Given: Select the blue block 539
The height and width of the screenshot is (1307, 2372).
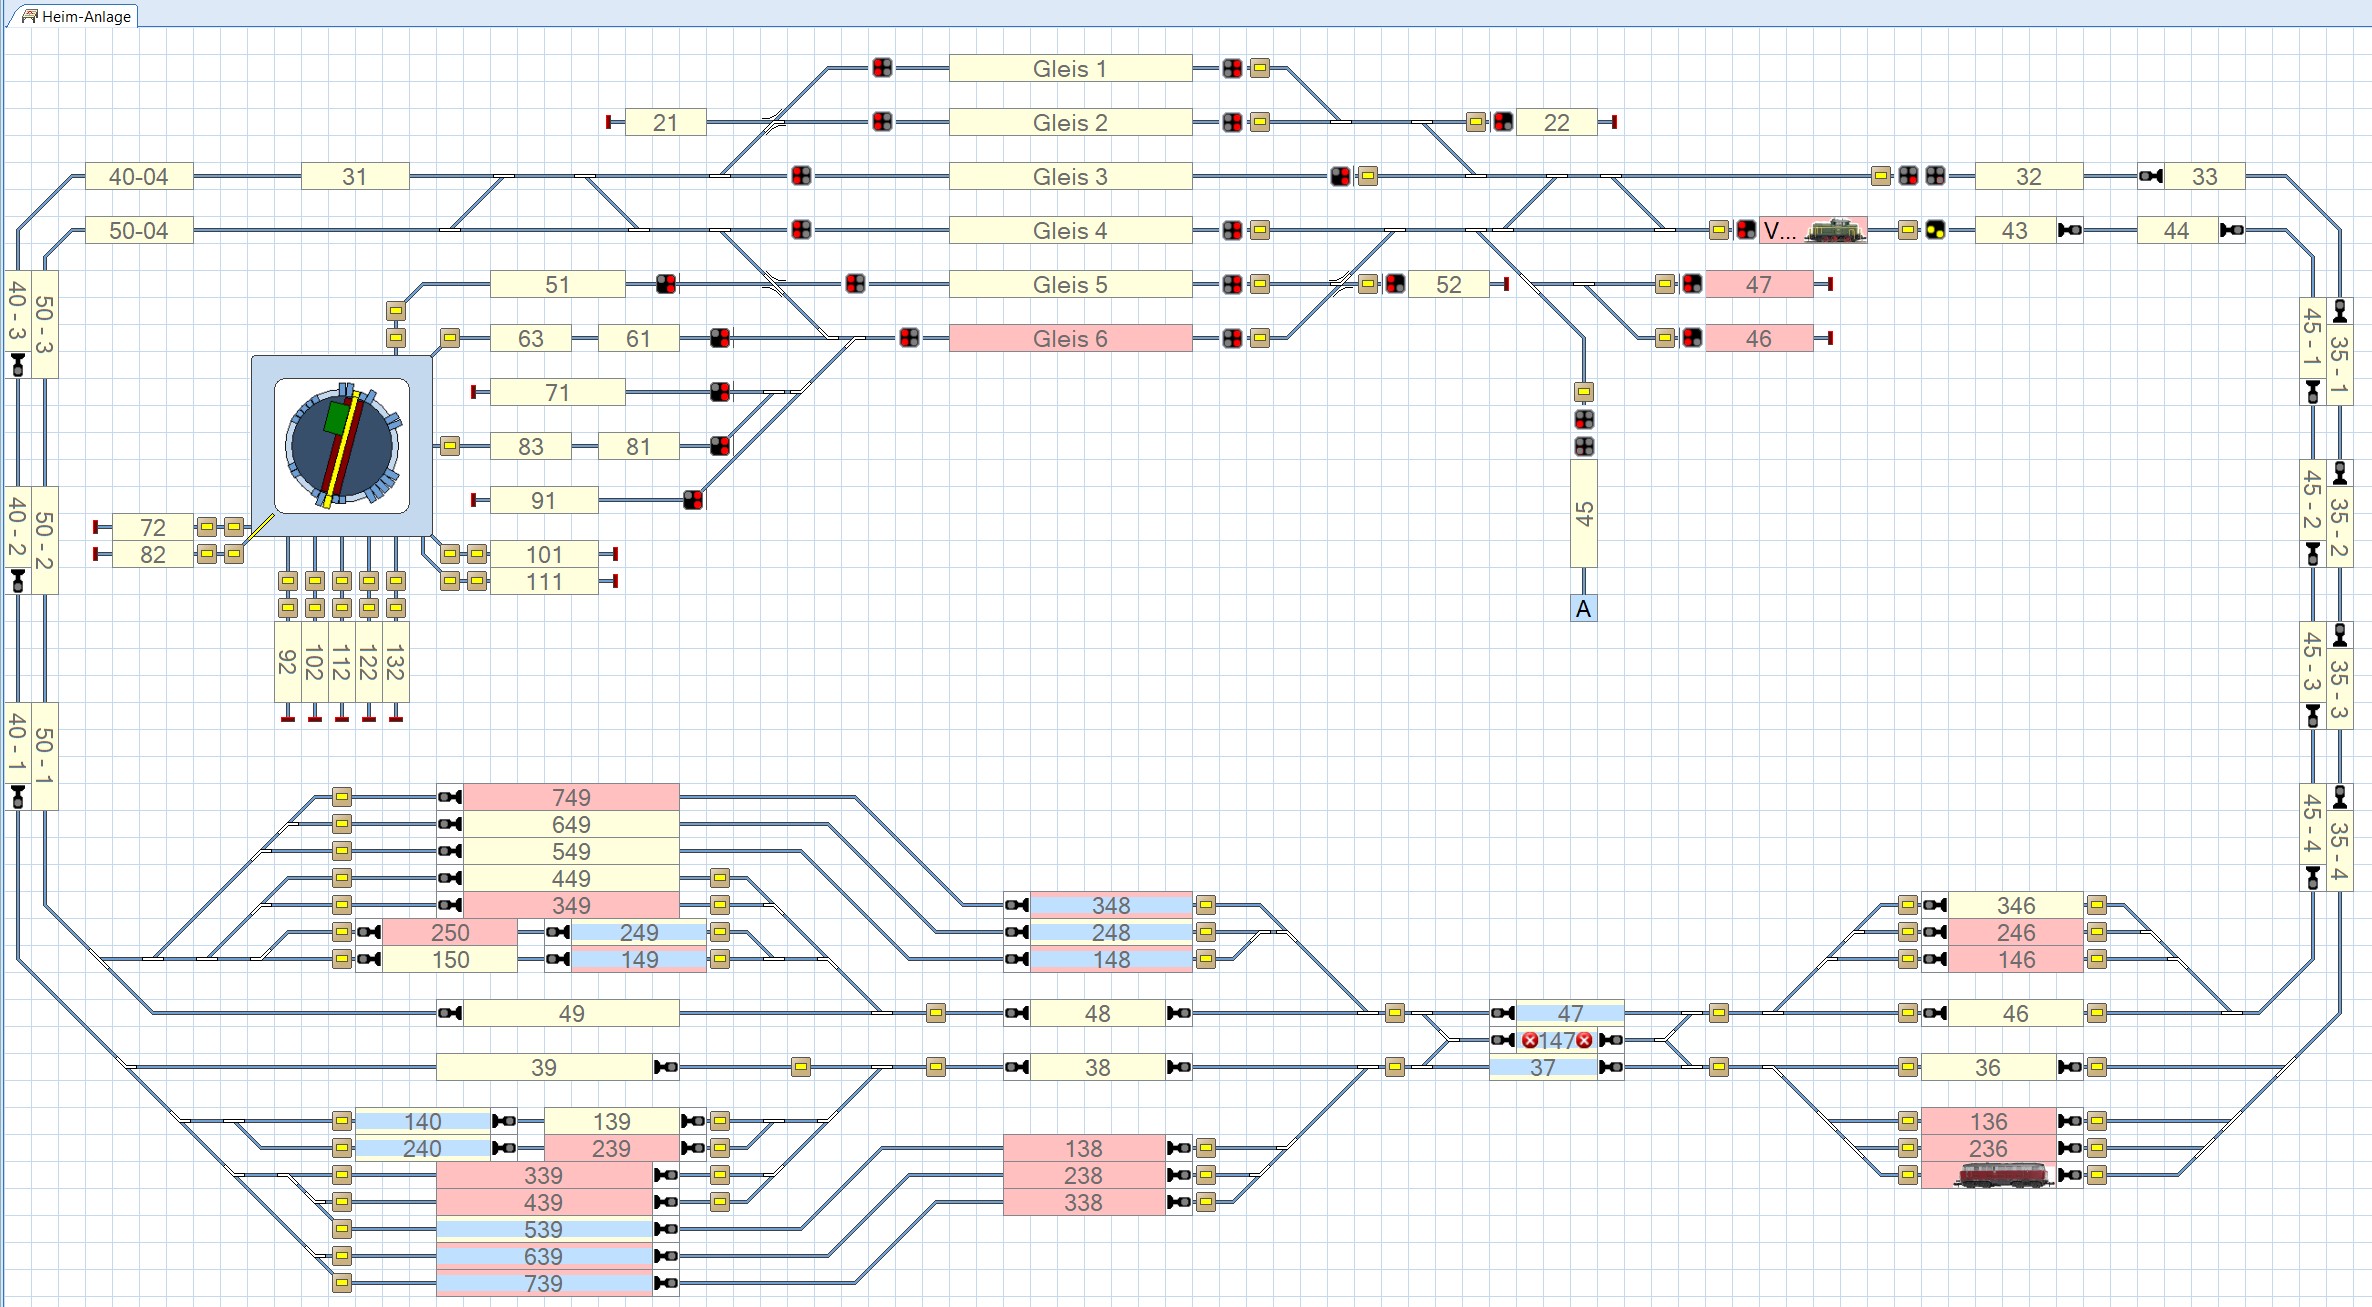Looking at the screenshot, I should [x=543, y=1229].
